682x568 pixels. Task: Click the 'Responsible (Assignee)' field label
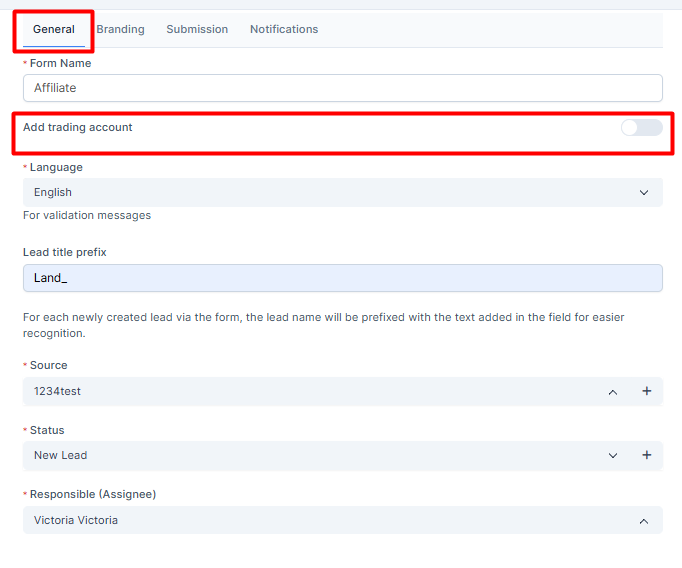tap(93, 494)
